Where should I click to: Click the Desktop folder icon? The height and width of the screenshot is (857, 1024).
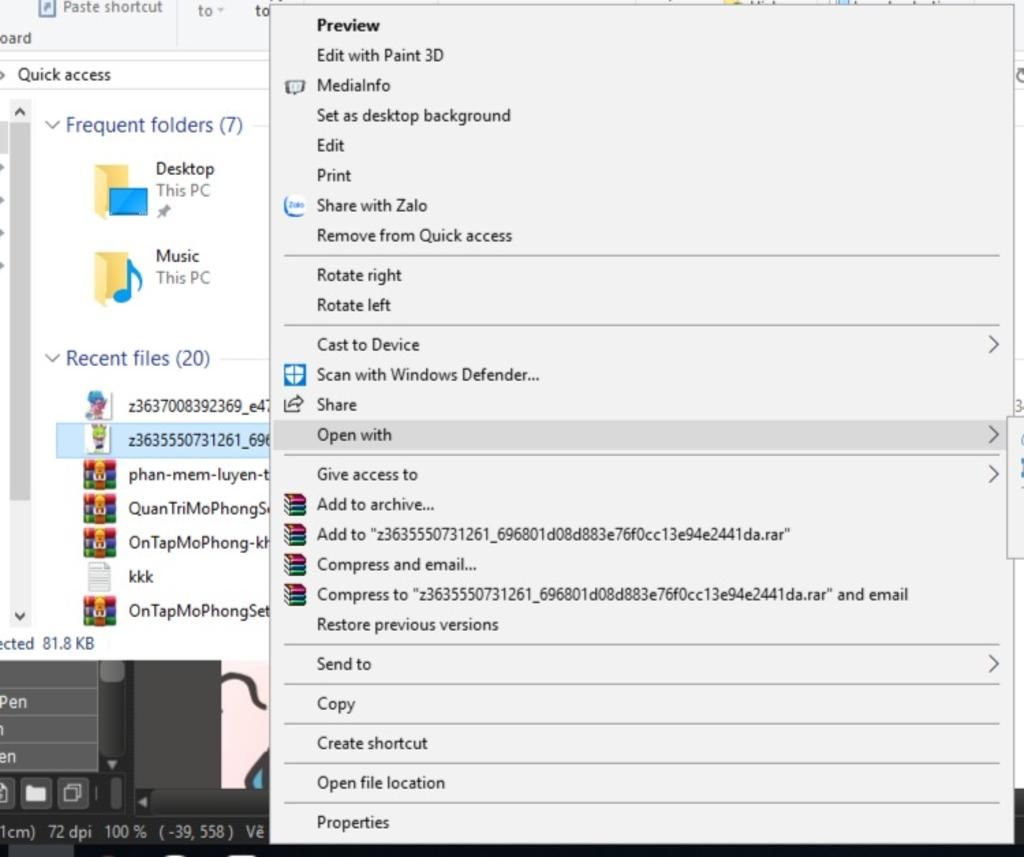120,190
